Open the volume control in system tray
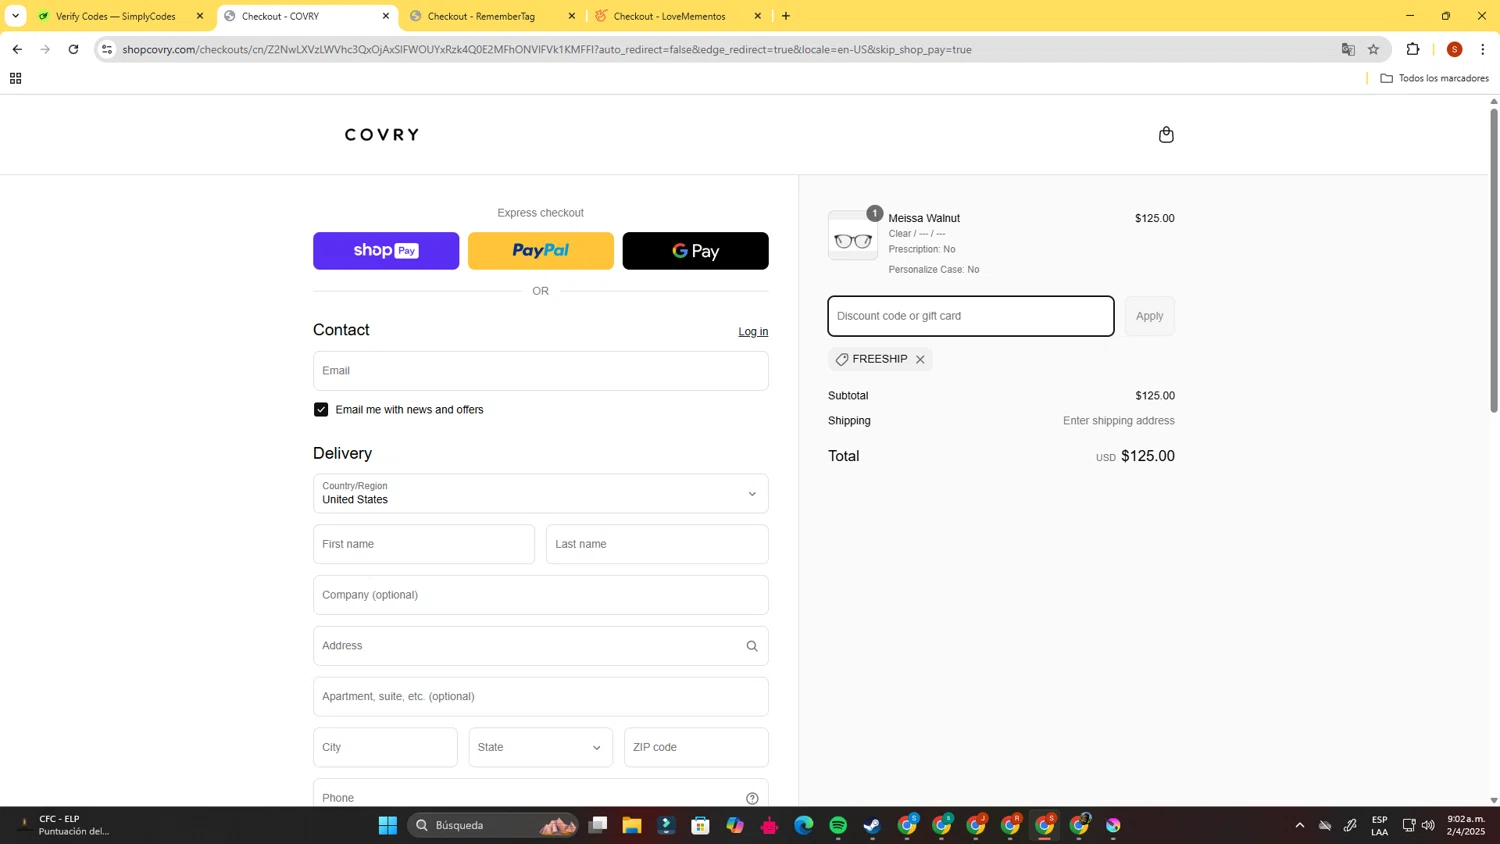The width and height of the screenshot is (1500, 844). tap(1428, 825)
